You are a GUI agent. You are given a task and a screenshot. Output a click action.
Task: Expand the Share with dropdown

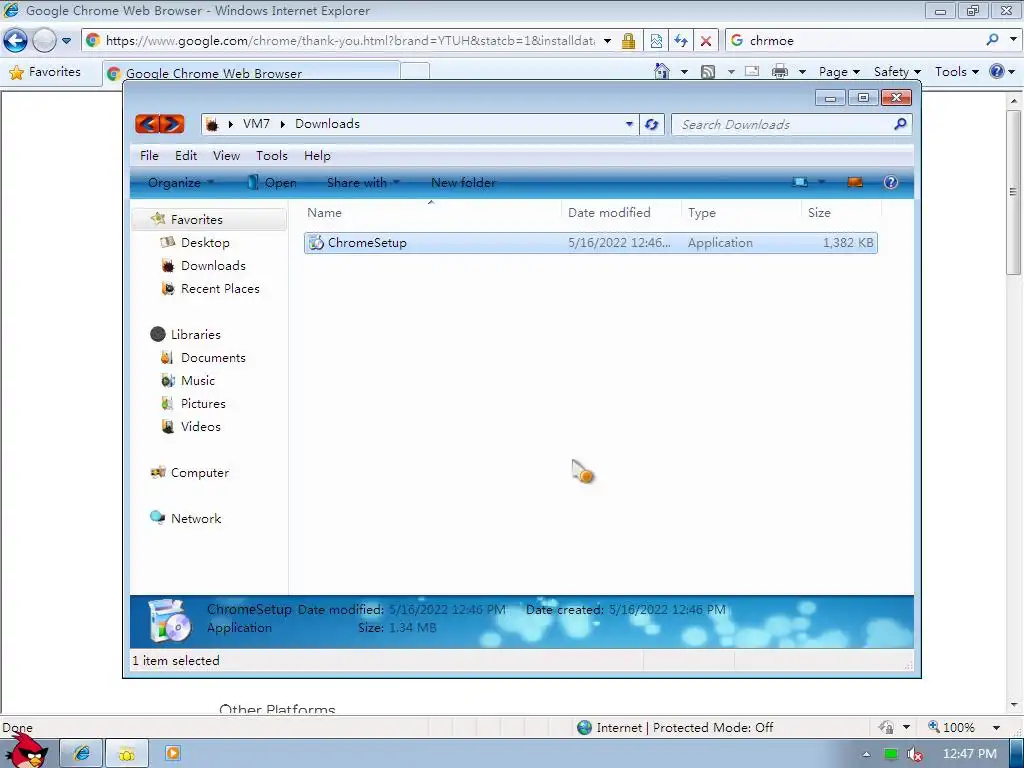pos(363,183)
